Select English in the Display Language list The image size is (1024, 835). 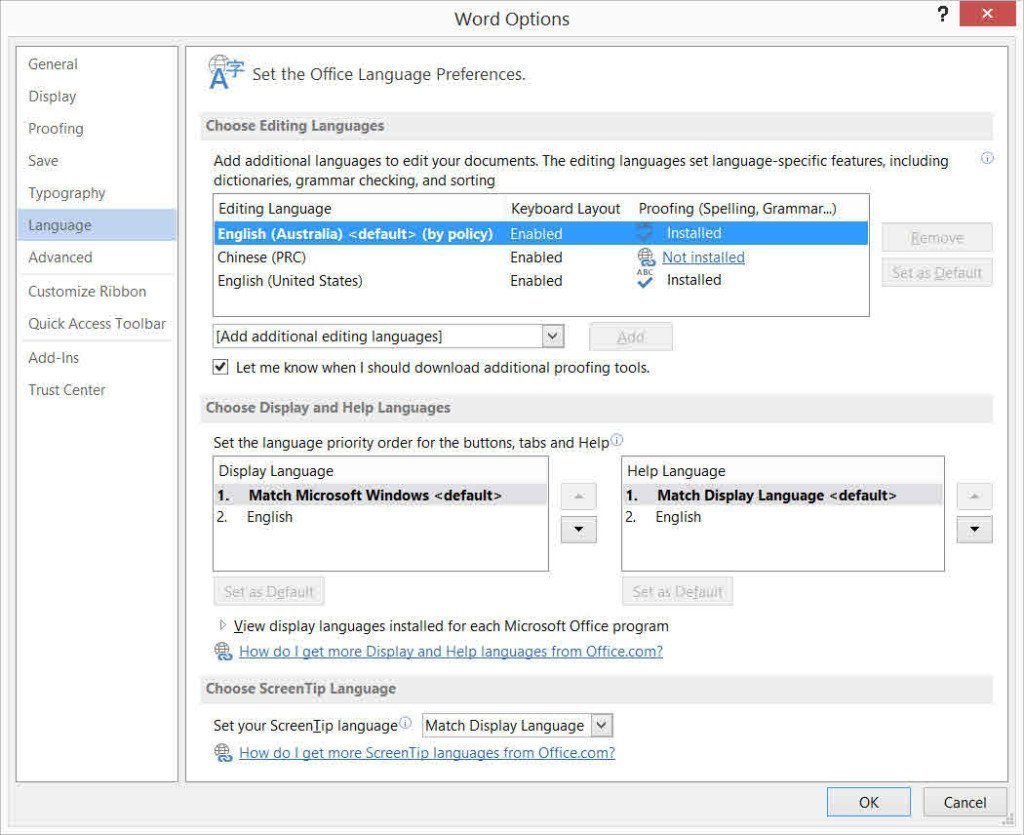tap(381, 516)
